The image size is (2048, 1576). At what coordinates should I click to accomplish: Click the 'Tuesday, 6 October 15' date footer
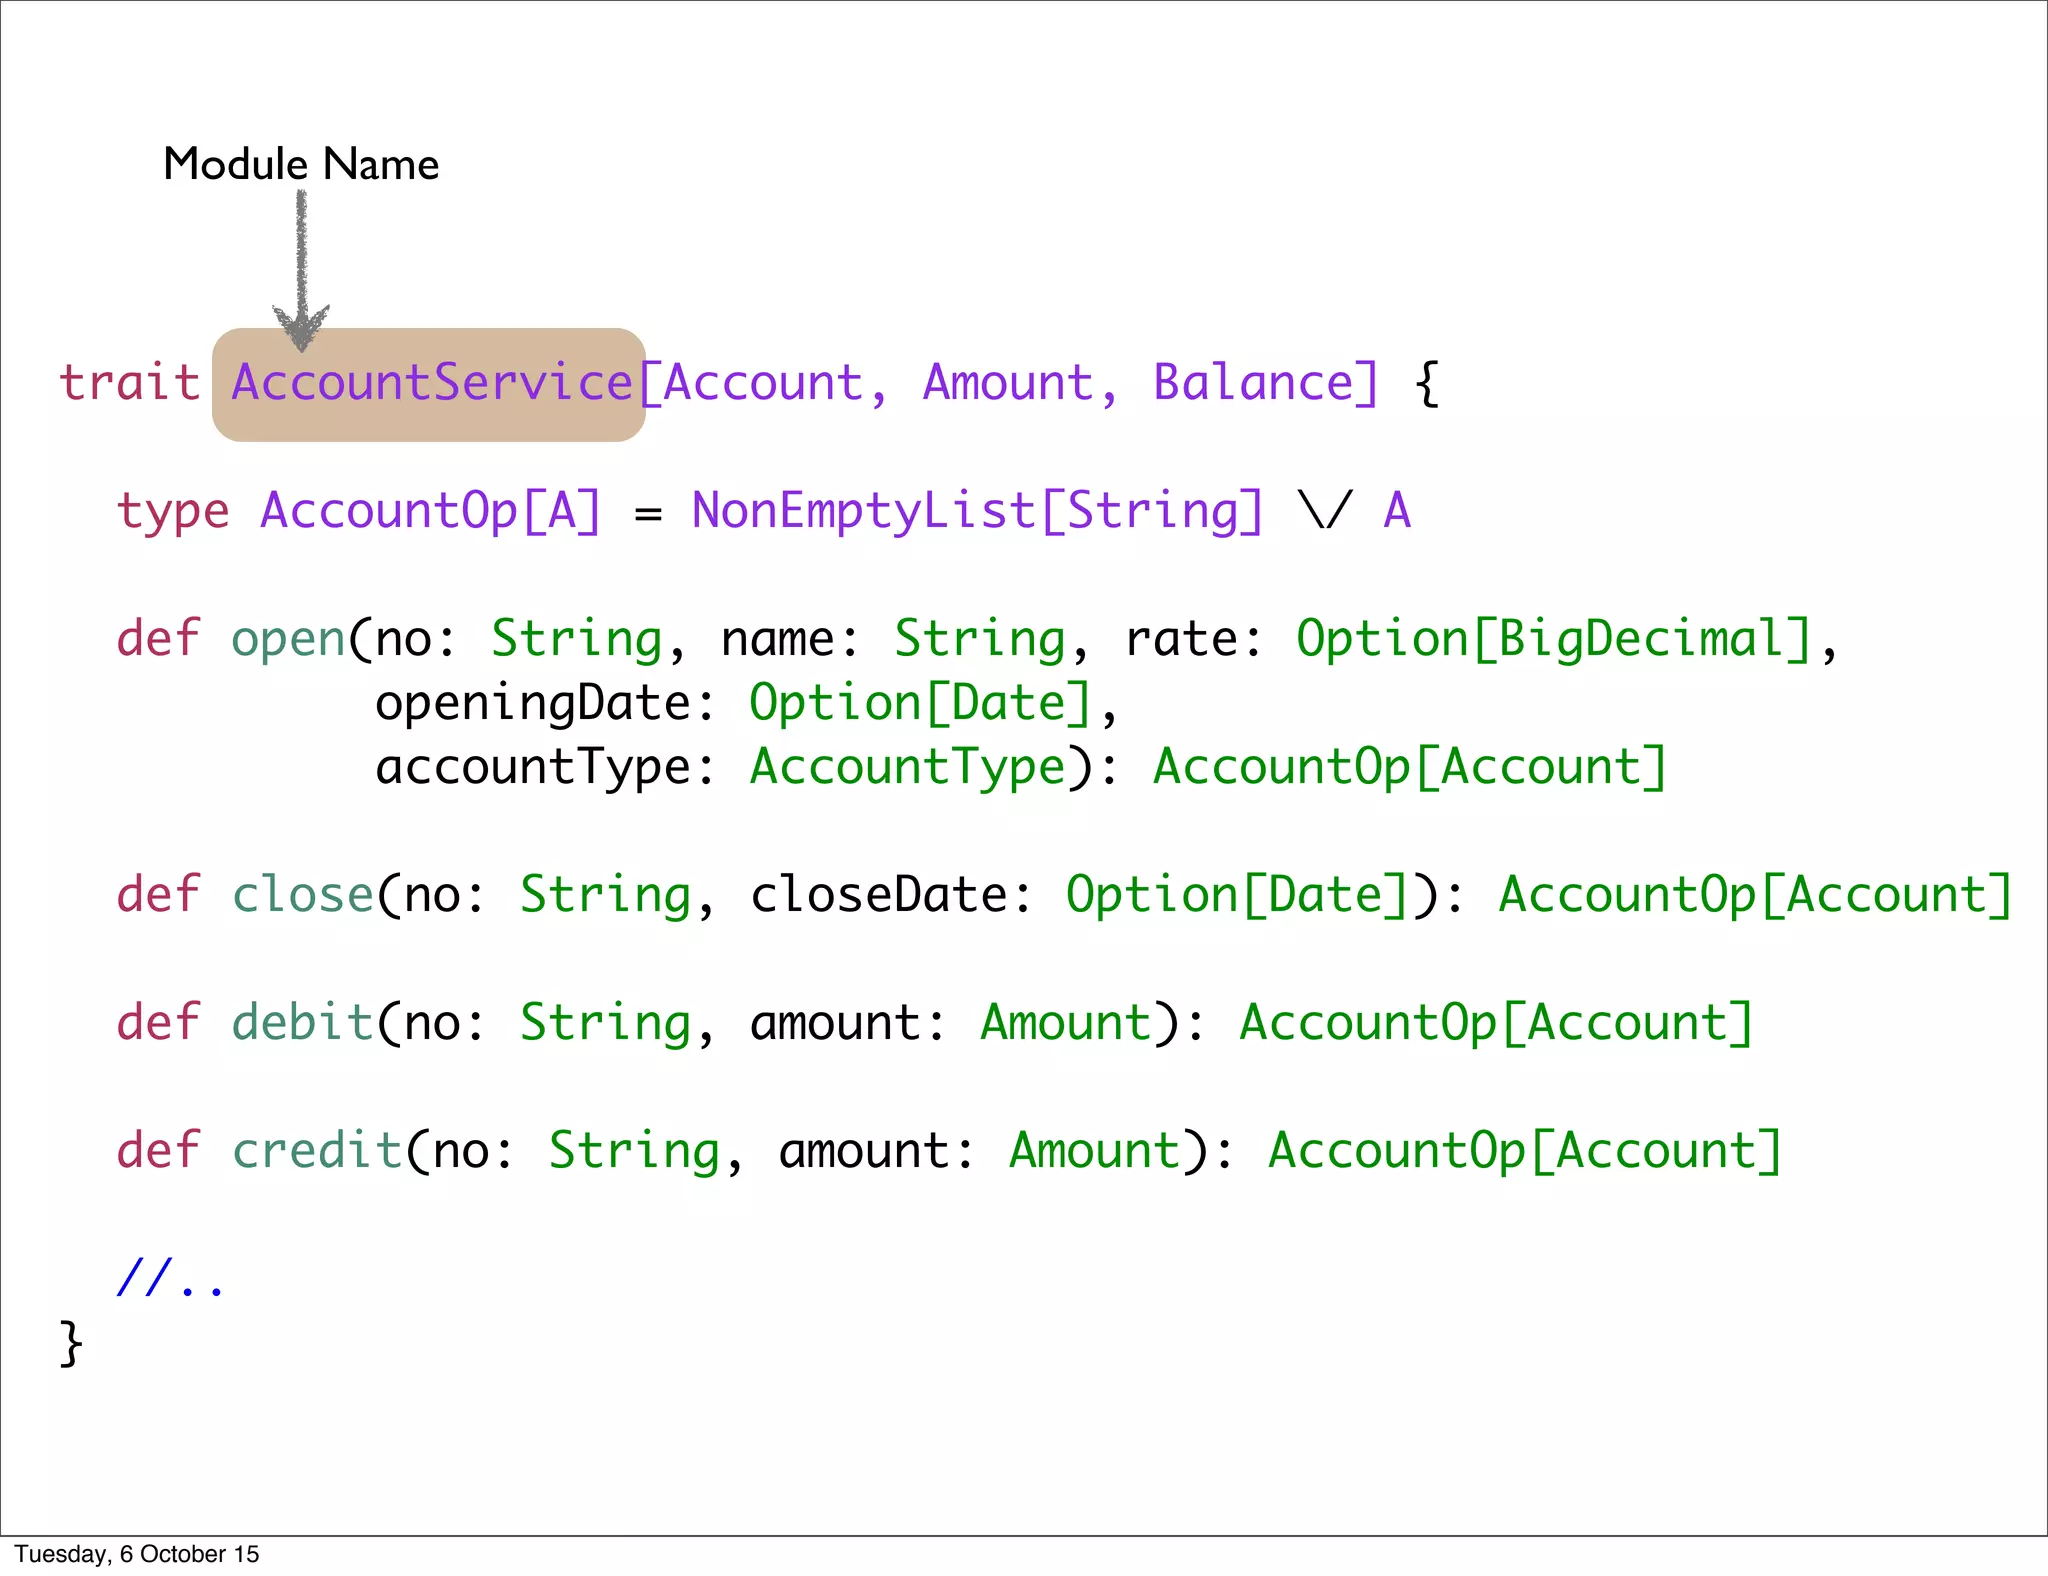click(x=137, y=1554)
